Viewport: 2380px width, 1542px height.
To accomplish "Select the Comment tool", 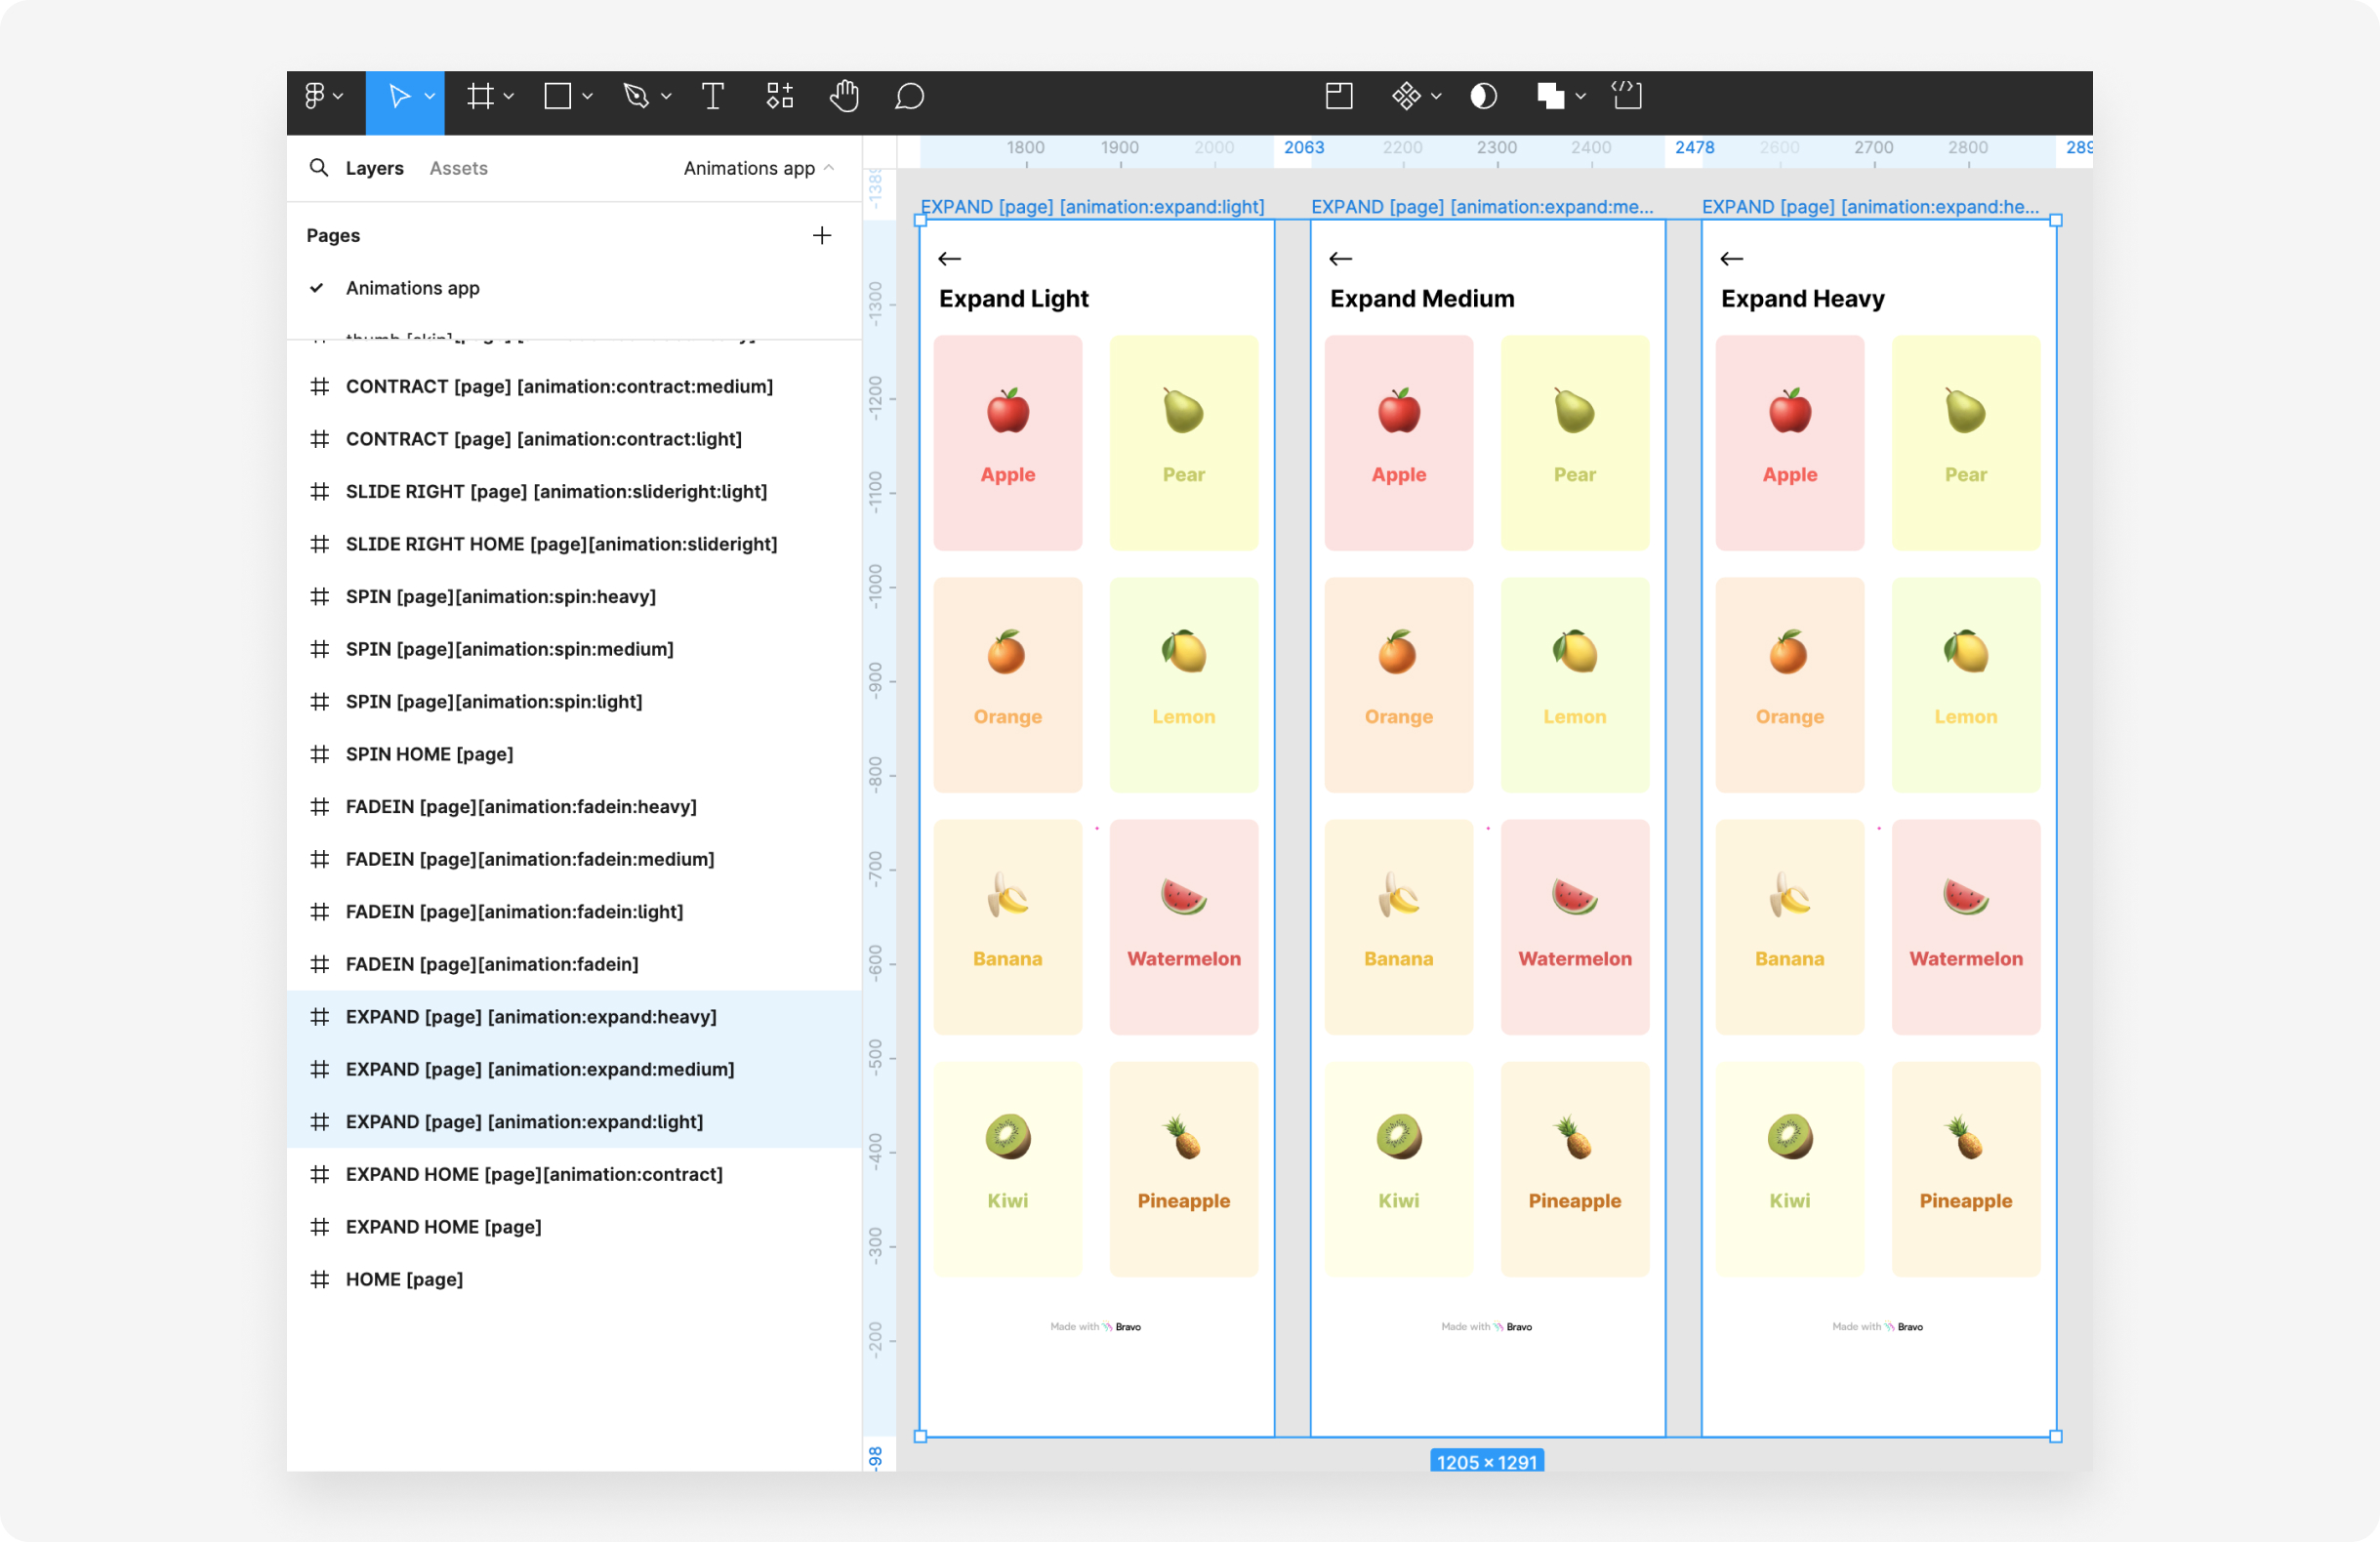I will click(908, 97).
